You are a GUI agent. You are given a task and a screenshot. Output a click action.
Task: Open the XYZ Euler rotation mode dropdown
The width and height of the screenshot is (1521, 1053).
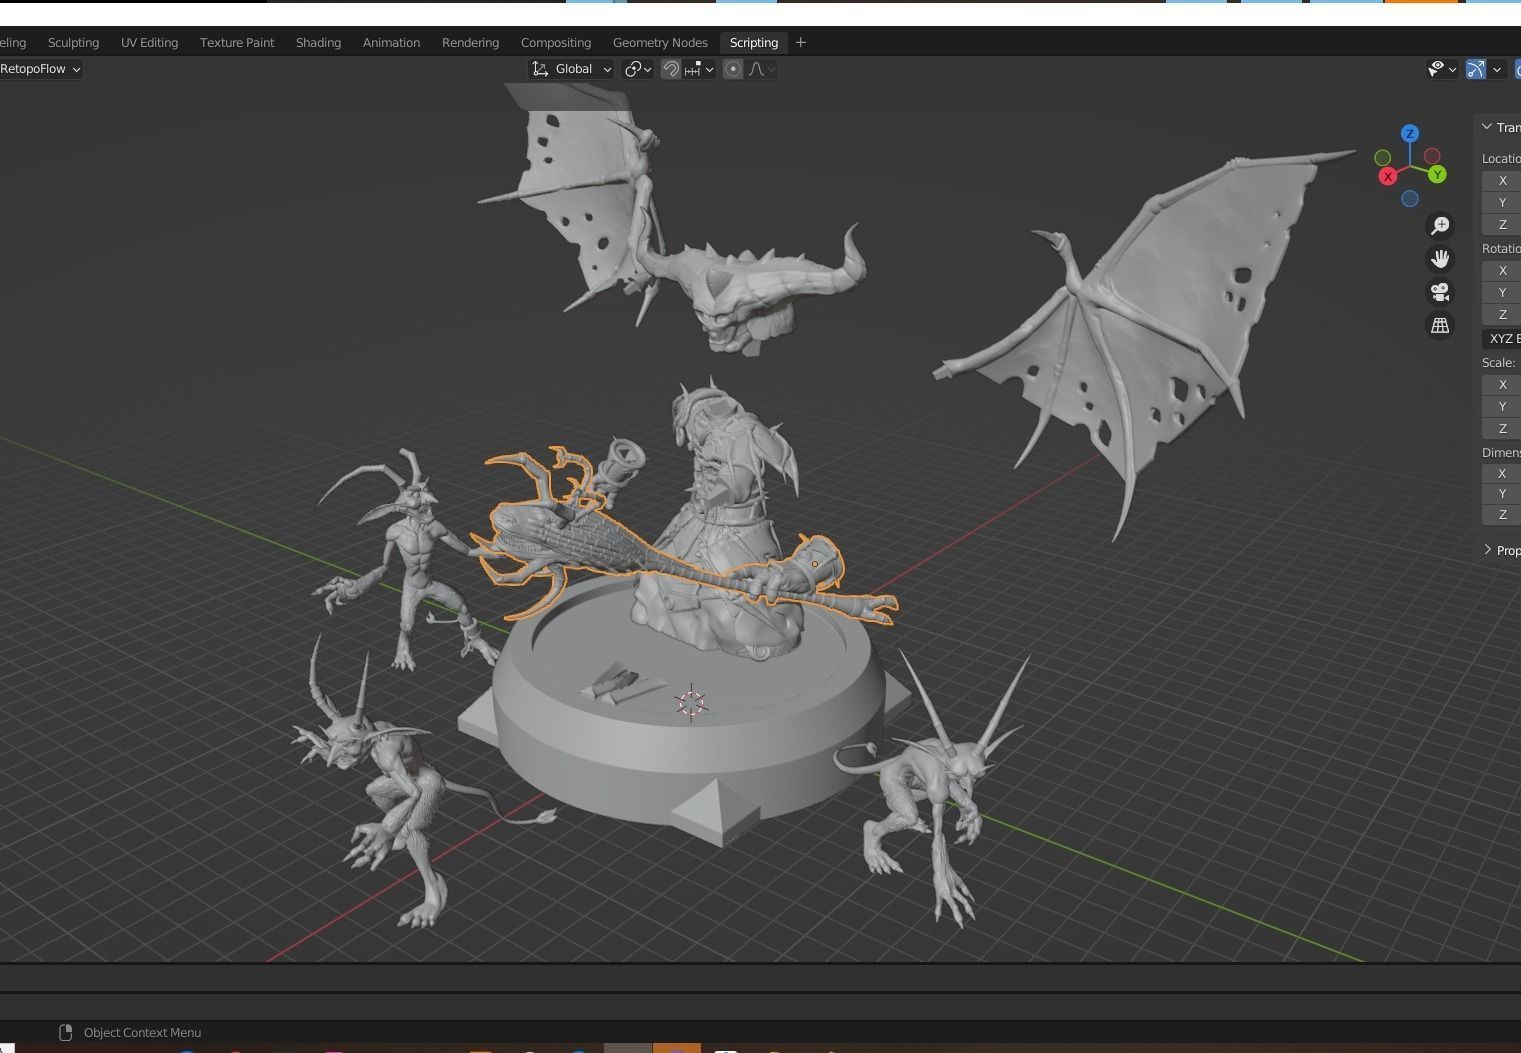pos(1502,339)
